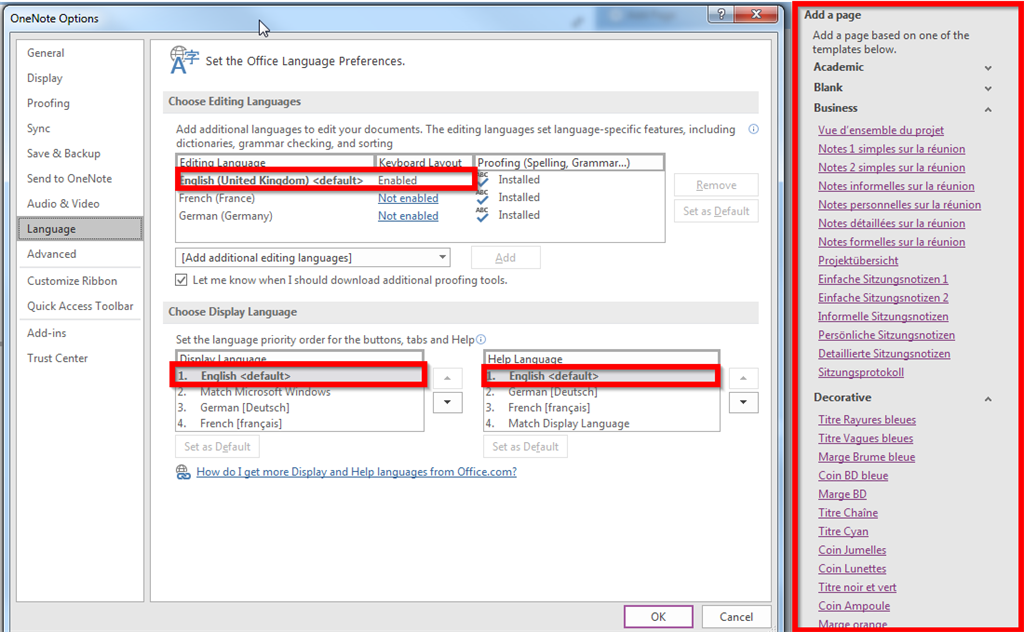Image resolution: width=1024 pixels, height=632 pixels.
Task: Toggle 'Let me know when I should download' checkbox
Action: click(x=181, y=280)
